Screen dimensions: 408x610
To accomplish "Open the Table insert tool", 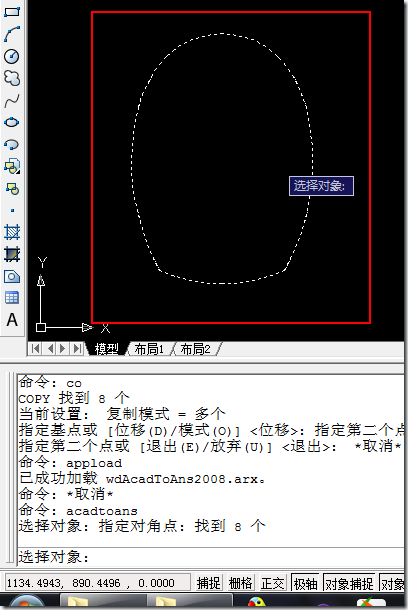I will pos(12,298).
